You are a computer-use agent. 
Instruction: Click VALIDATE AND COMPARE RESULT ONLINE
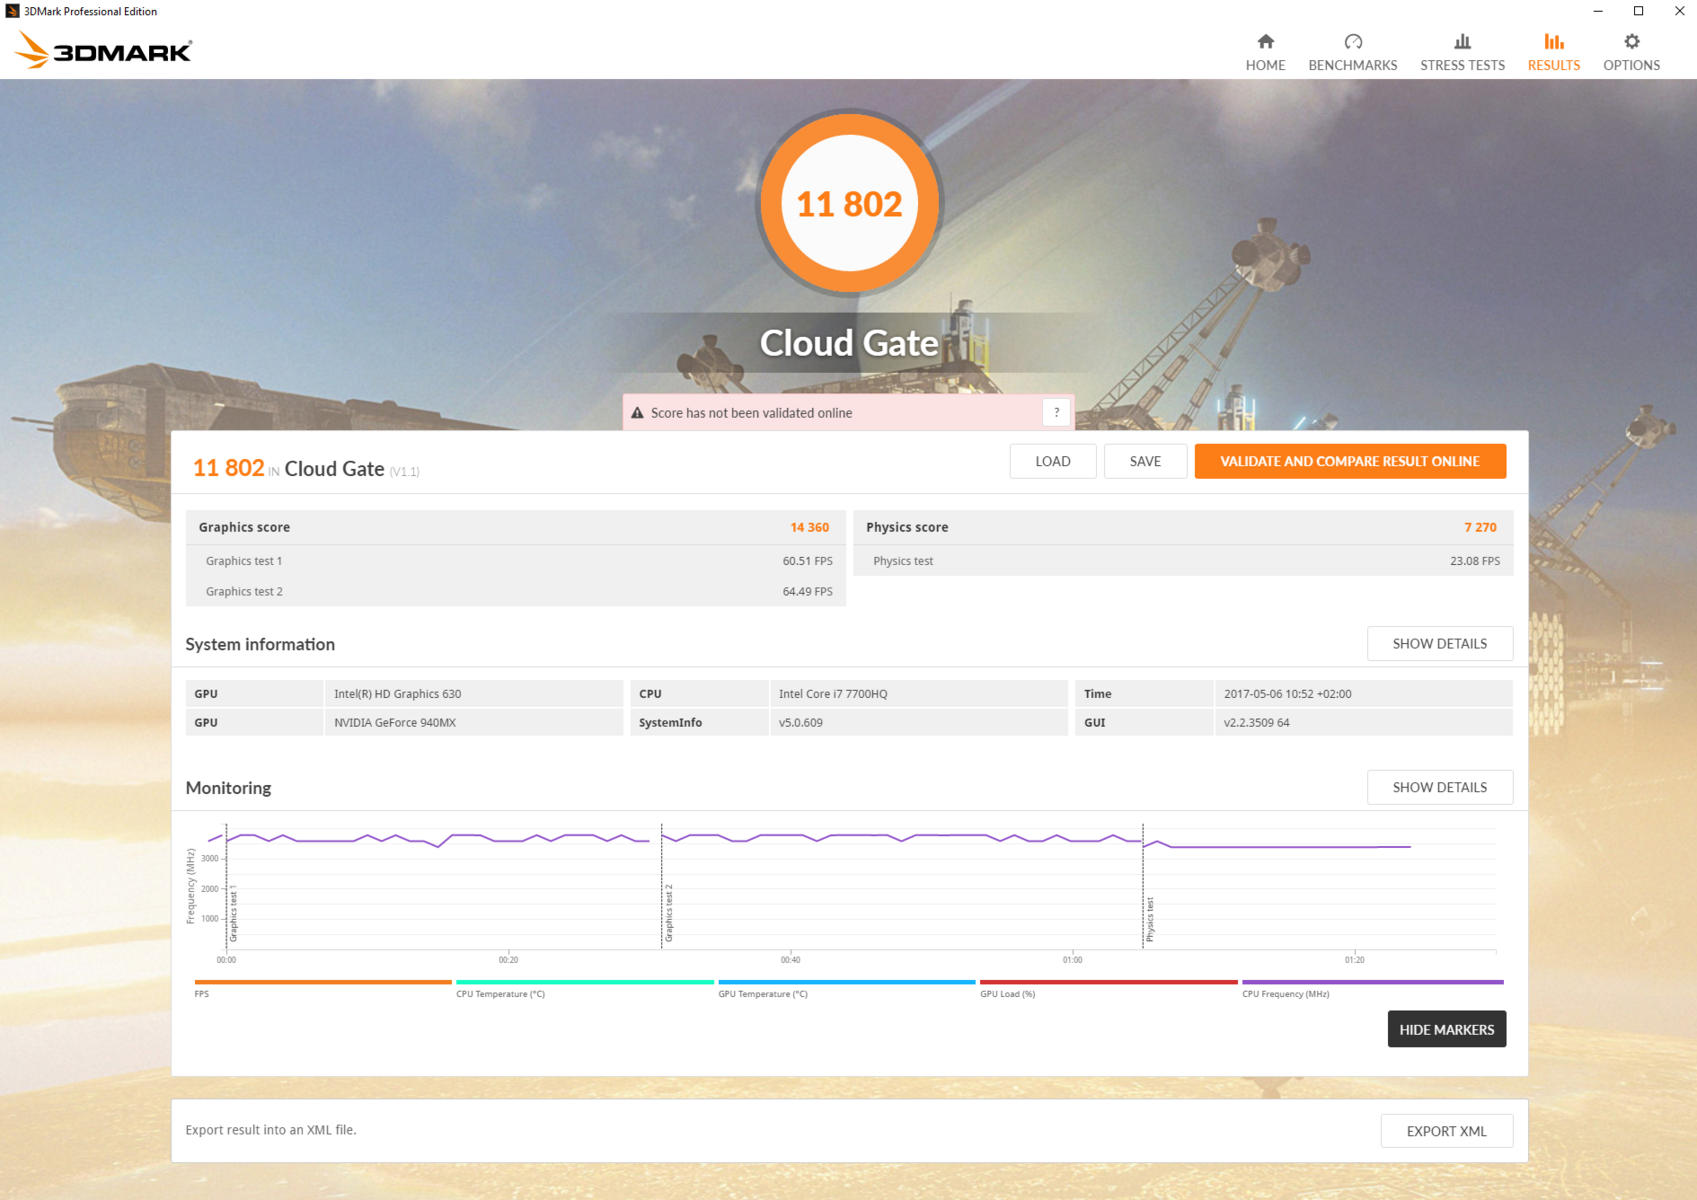pyautogui.click(x=1350, y=461)
